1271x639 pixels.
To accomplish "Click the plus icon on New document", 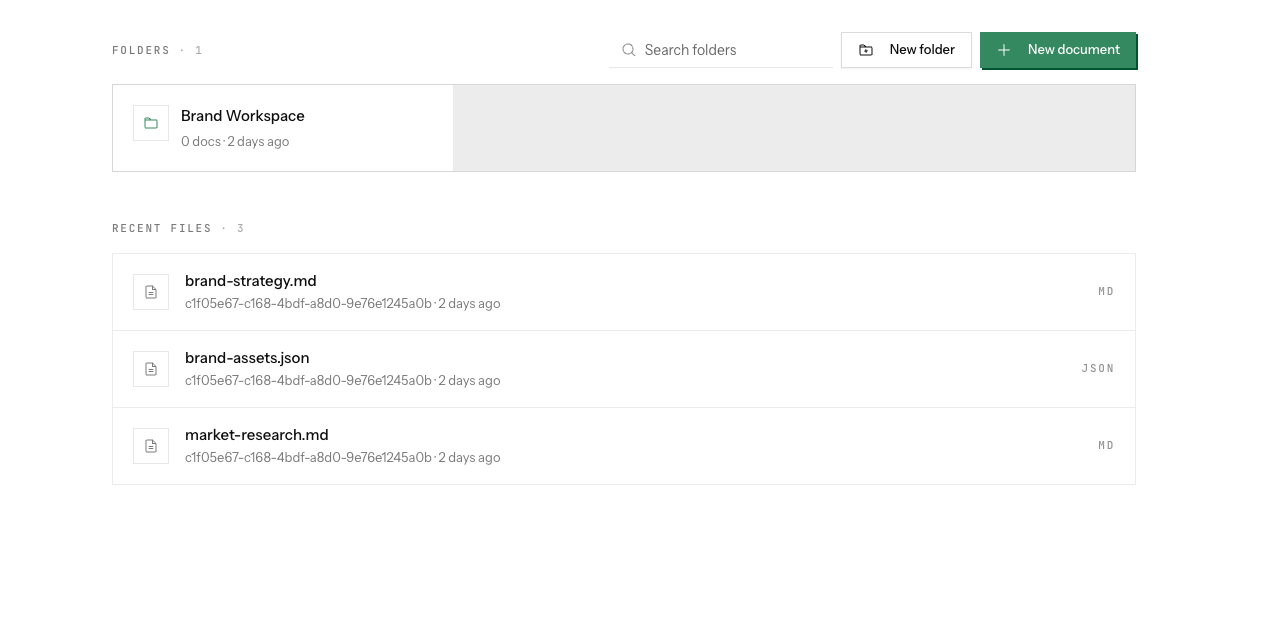I will 1004,50.
